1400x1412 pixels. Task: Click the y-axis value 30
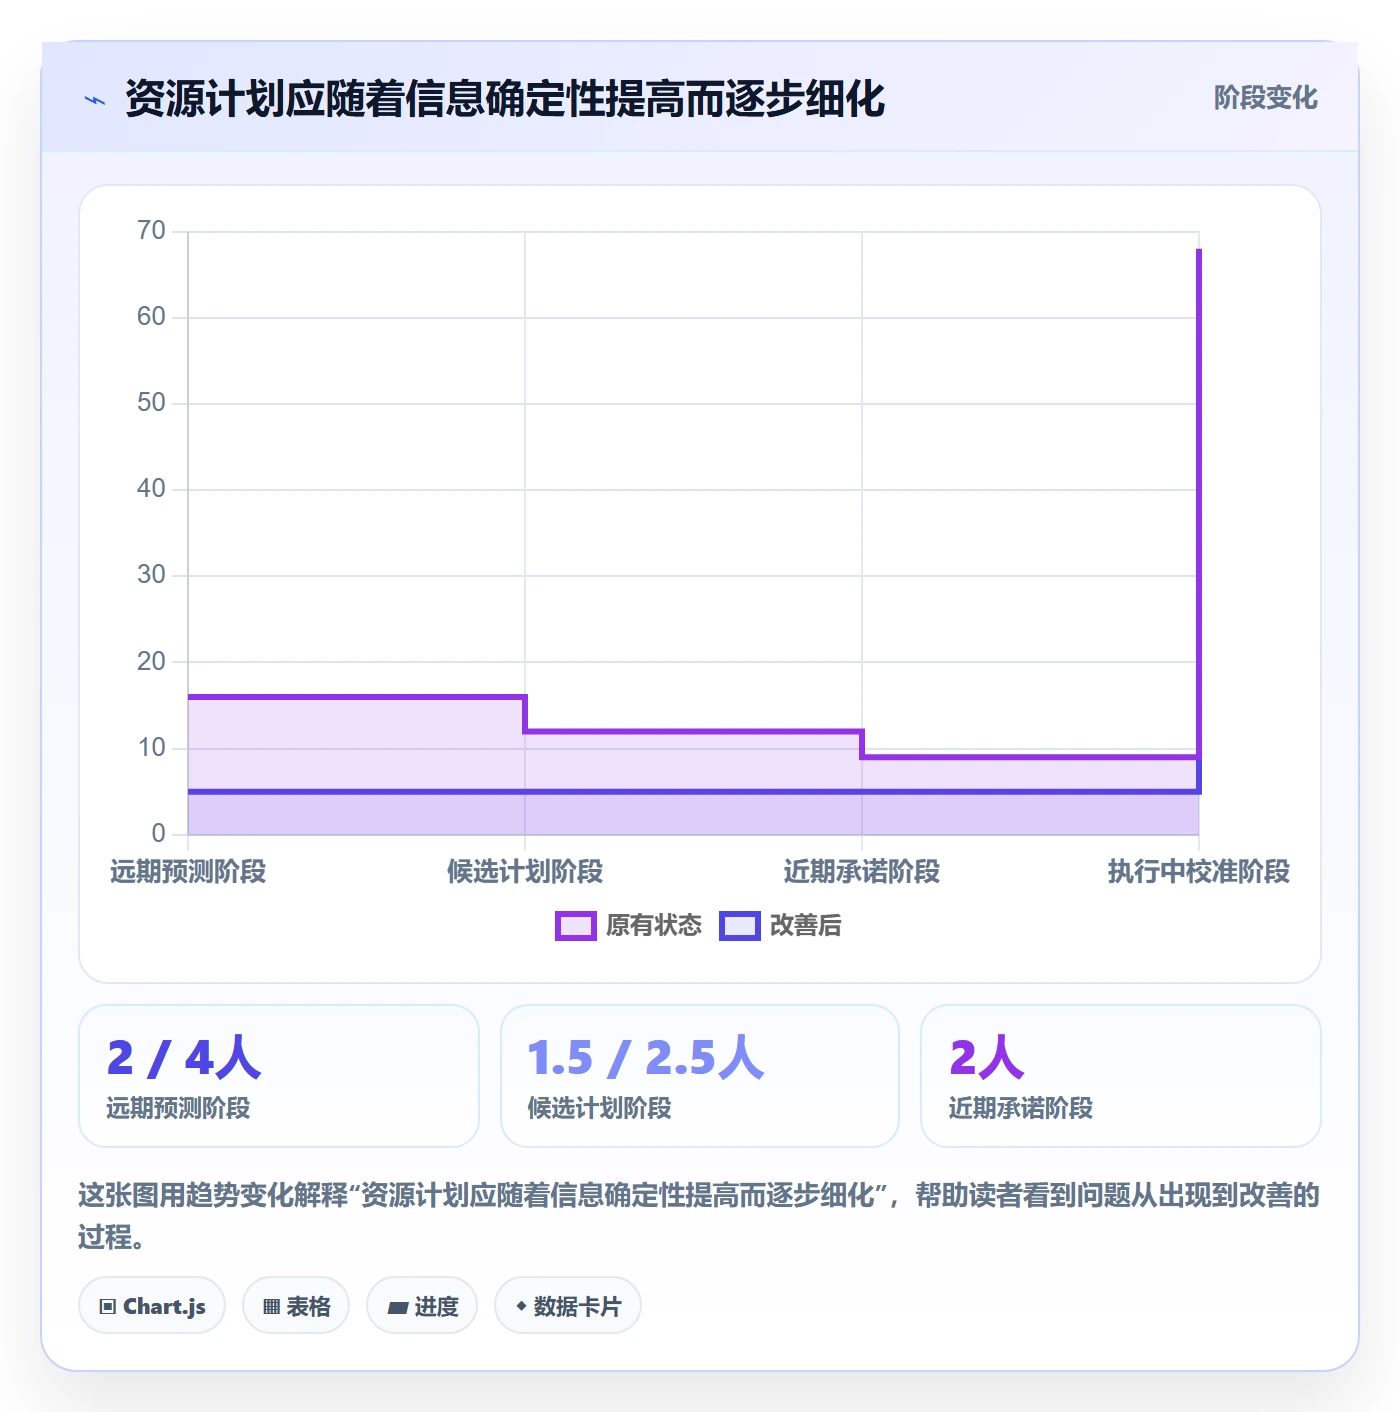[152, 575]
